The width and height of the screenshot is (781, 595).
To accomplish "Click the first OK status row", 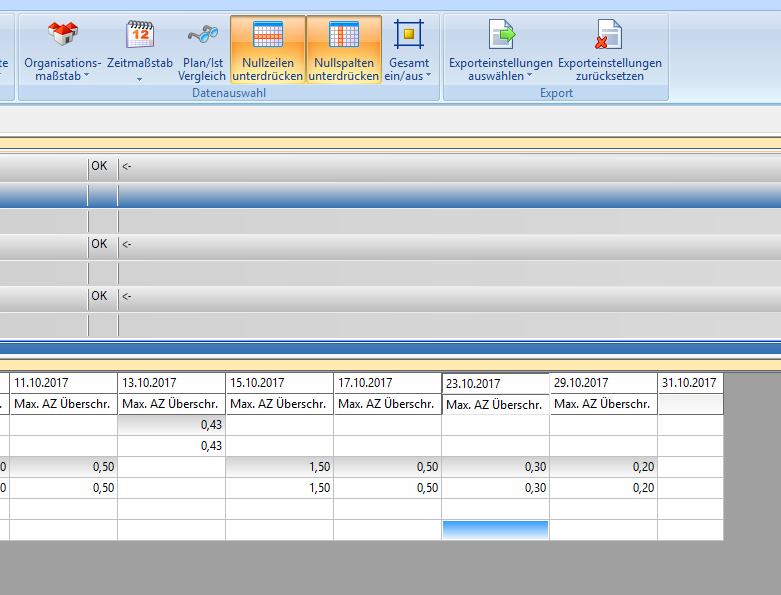I will click(x=99, y=166).
